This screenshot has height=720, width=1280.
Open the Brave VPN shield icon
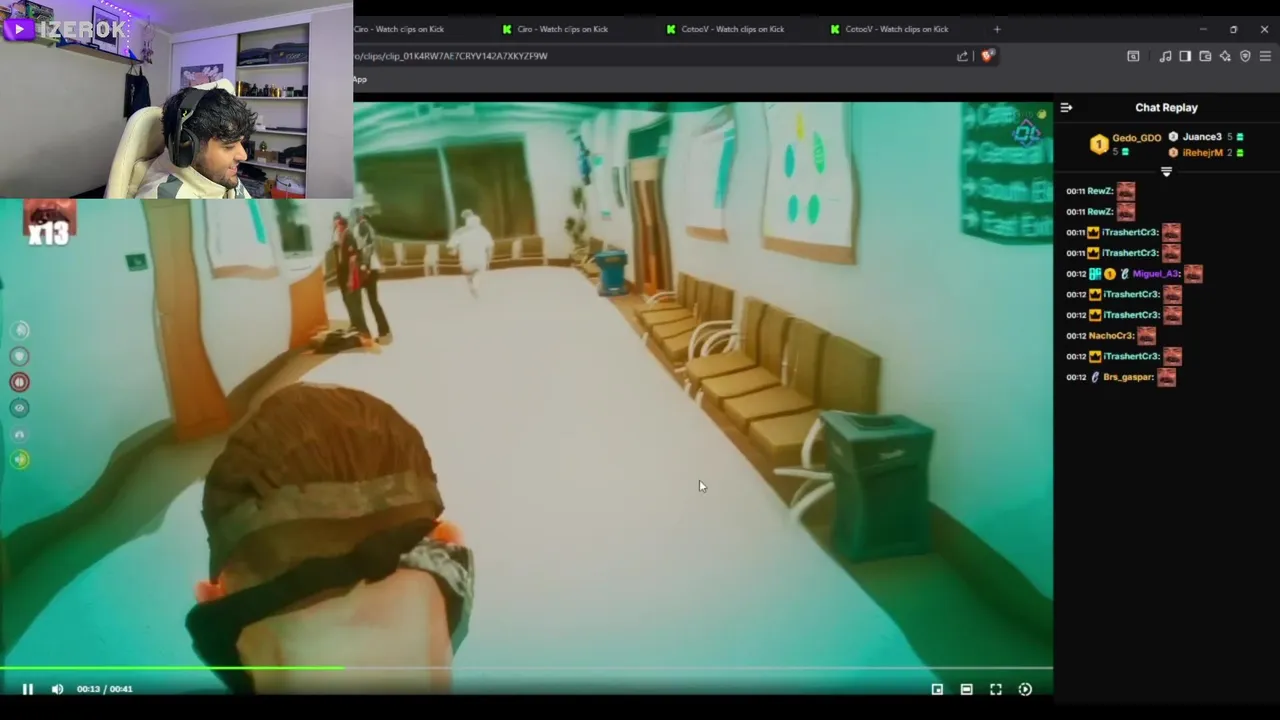(1245, 56)
